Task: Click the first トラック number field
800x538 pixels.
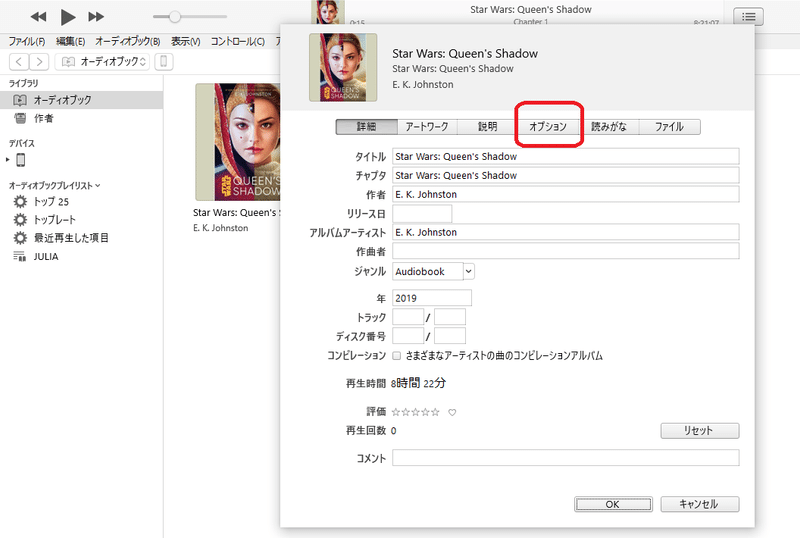Action: tap(408, 317)
